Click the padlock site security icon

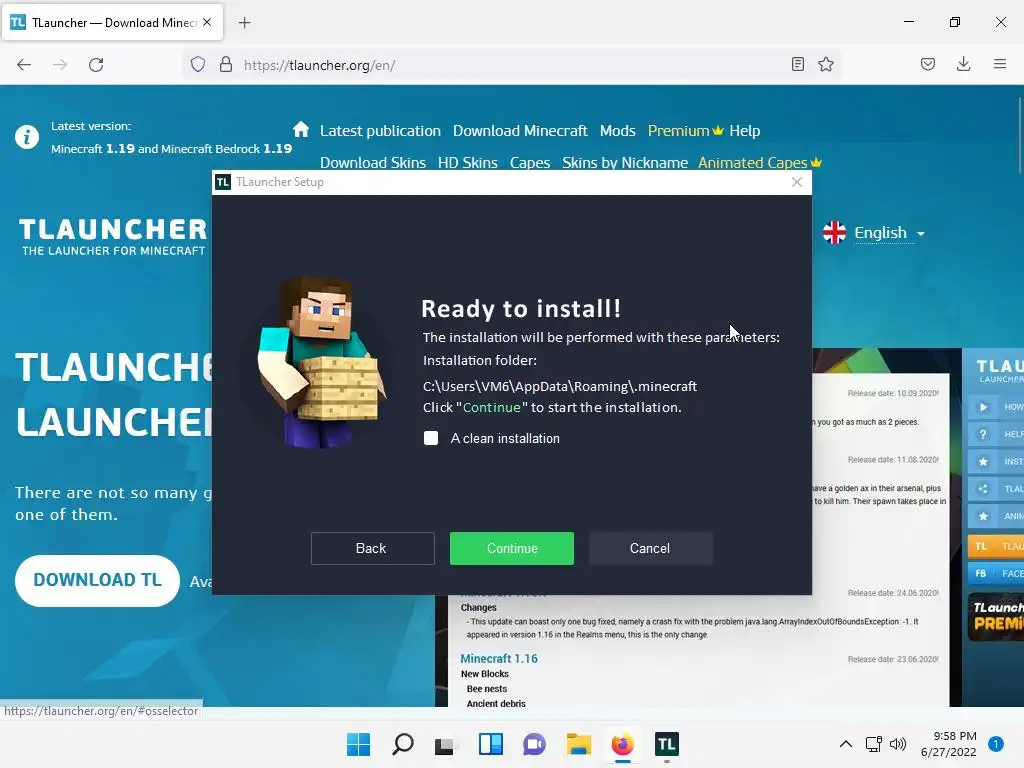pyautogui.click(x=226, y=64)
